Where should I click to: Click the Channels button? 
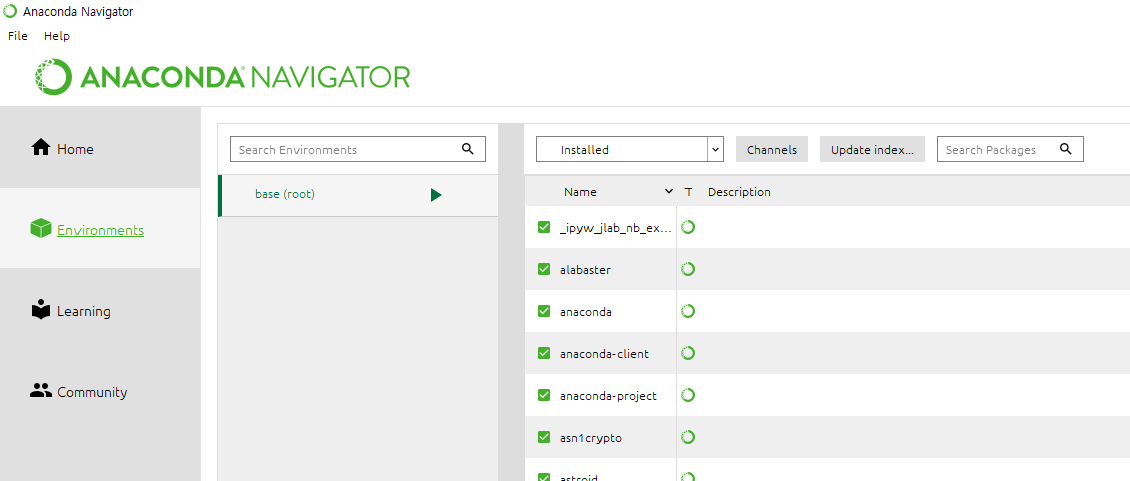[772, 149]
